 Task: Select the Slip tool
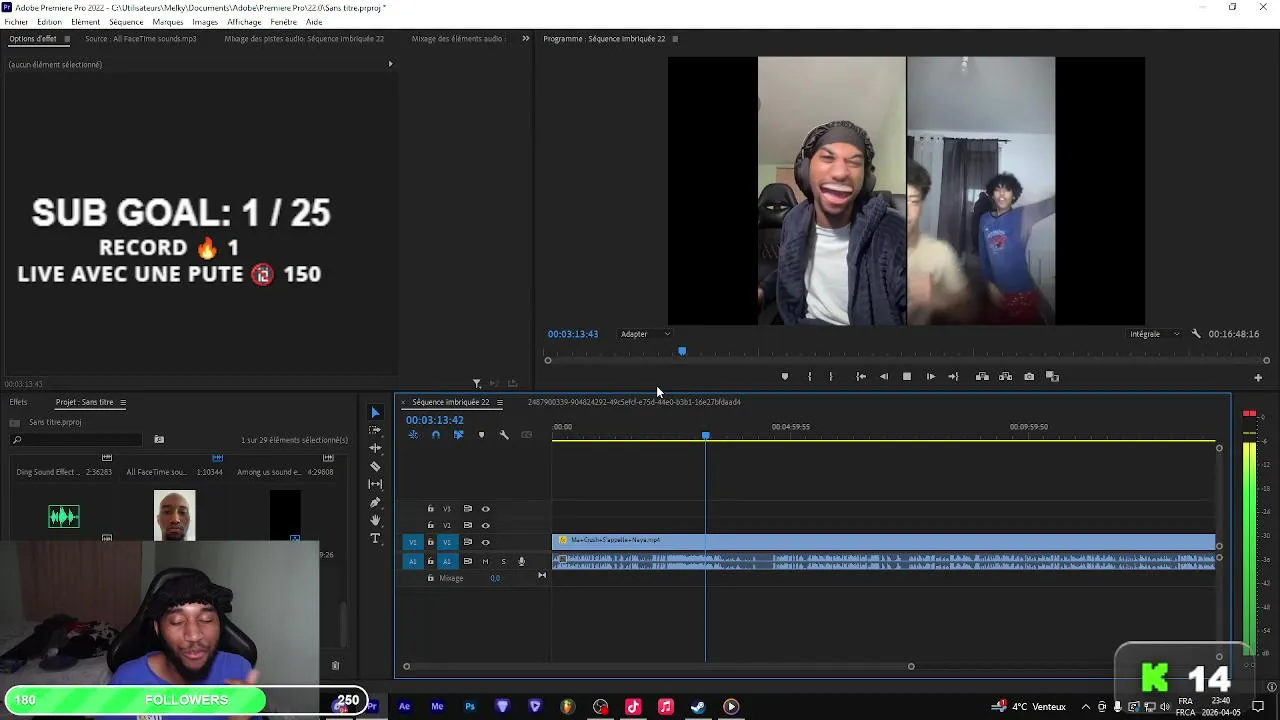(375, 484)
